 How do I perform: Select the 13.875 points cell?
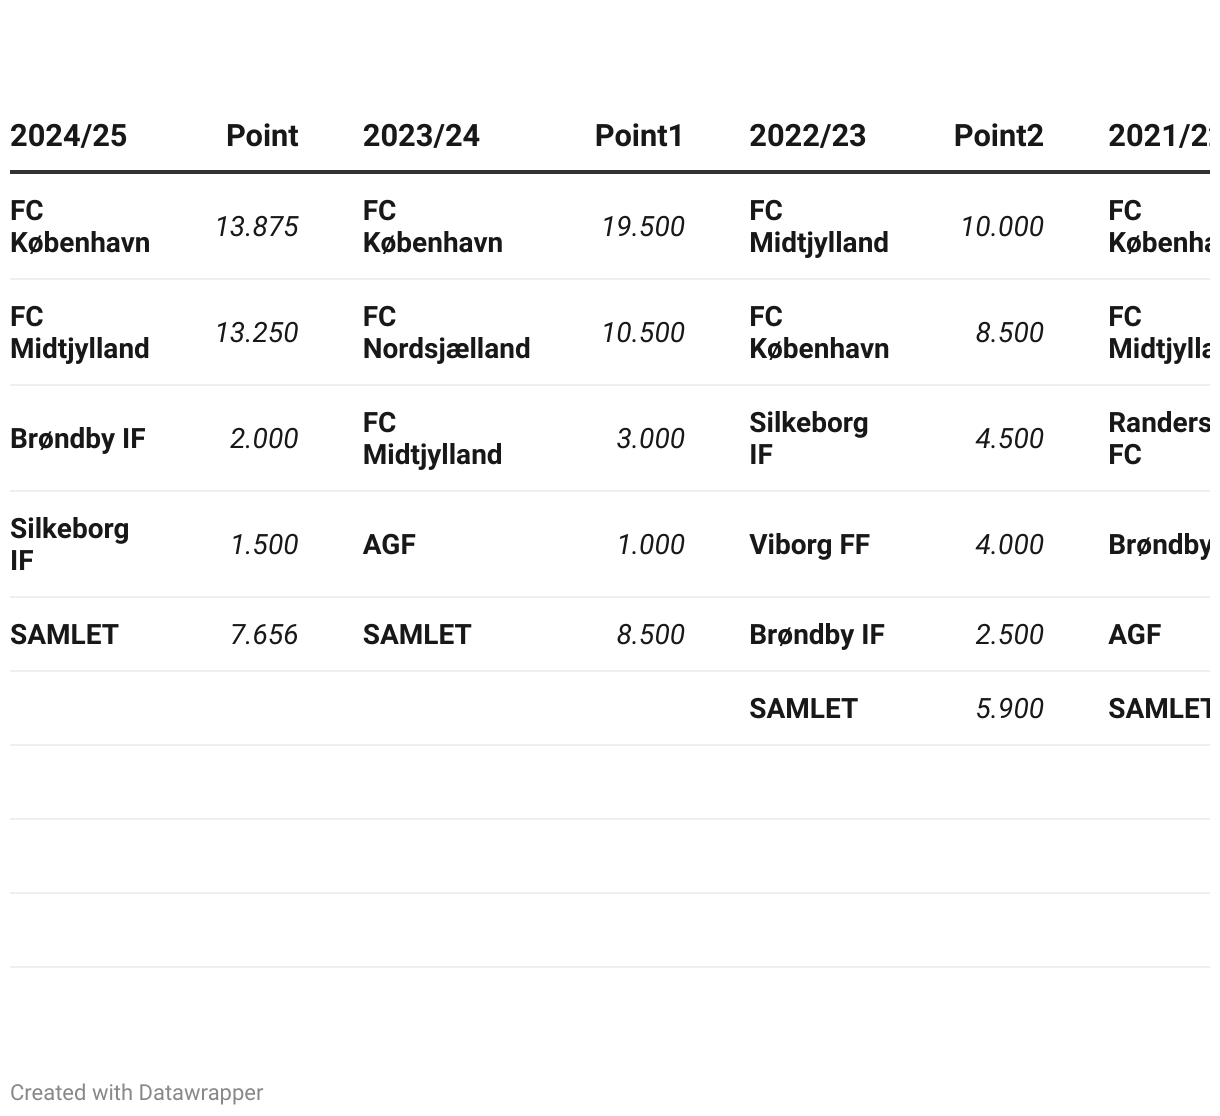click(x=257, y=227)
